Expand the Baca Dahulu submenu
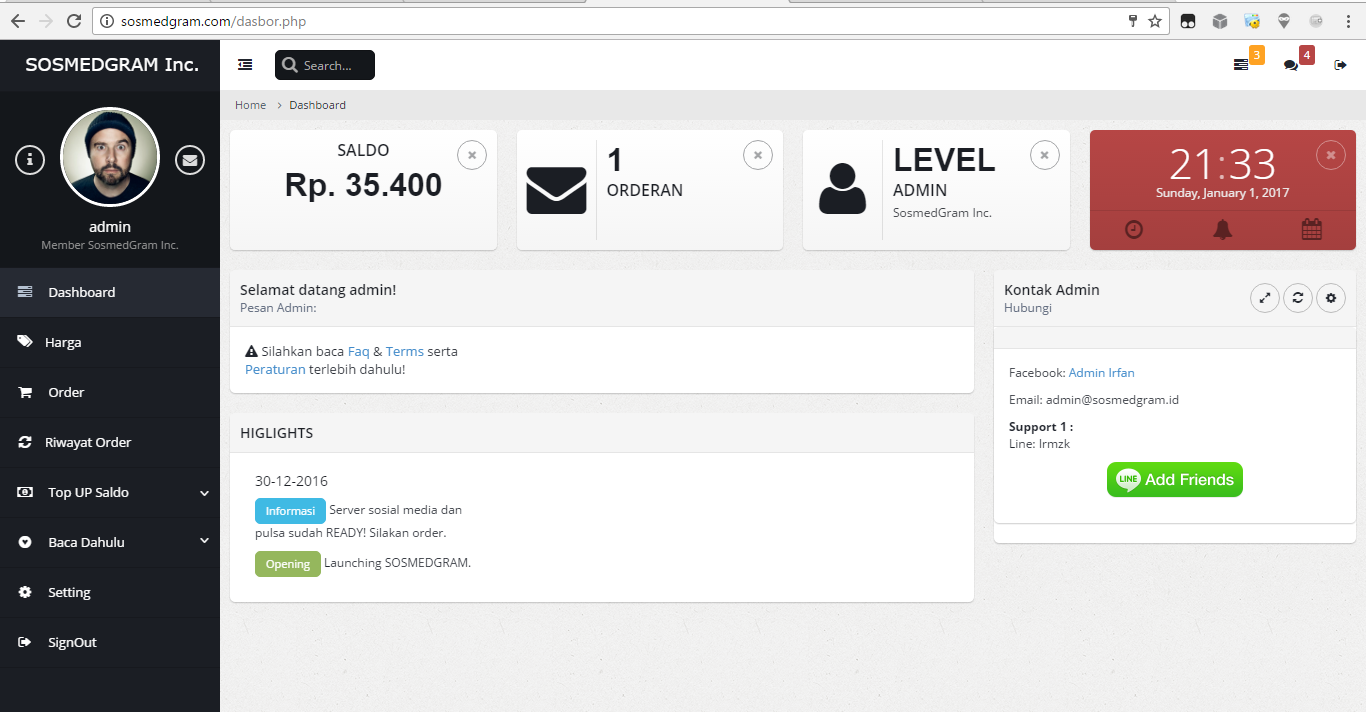 click(x=110, y=542)
